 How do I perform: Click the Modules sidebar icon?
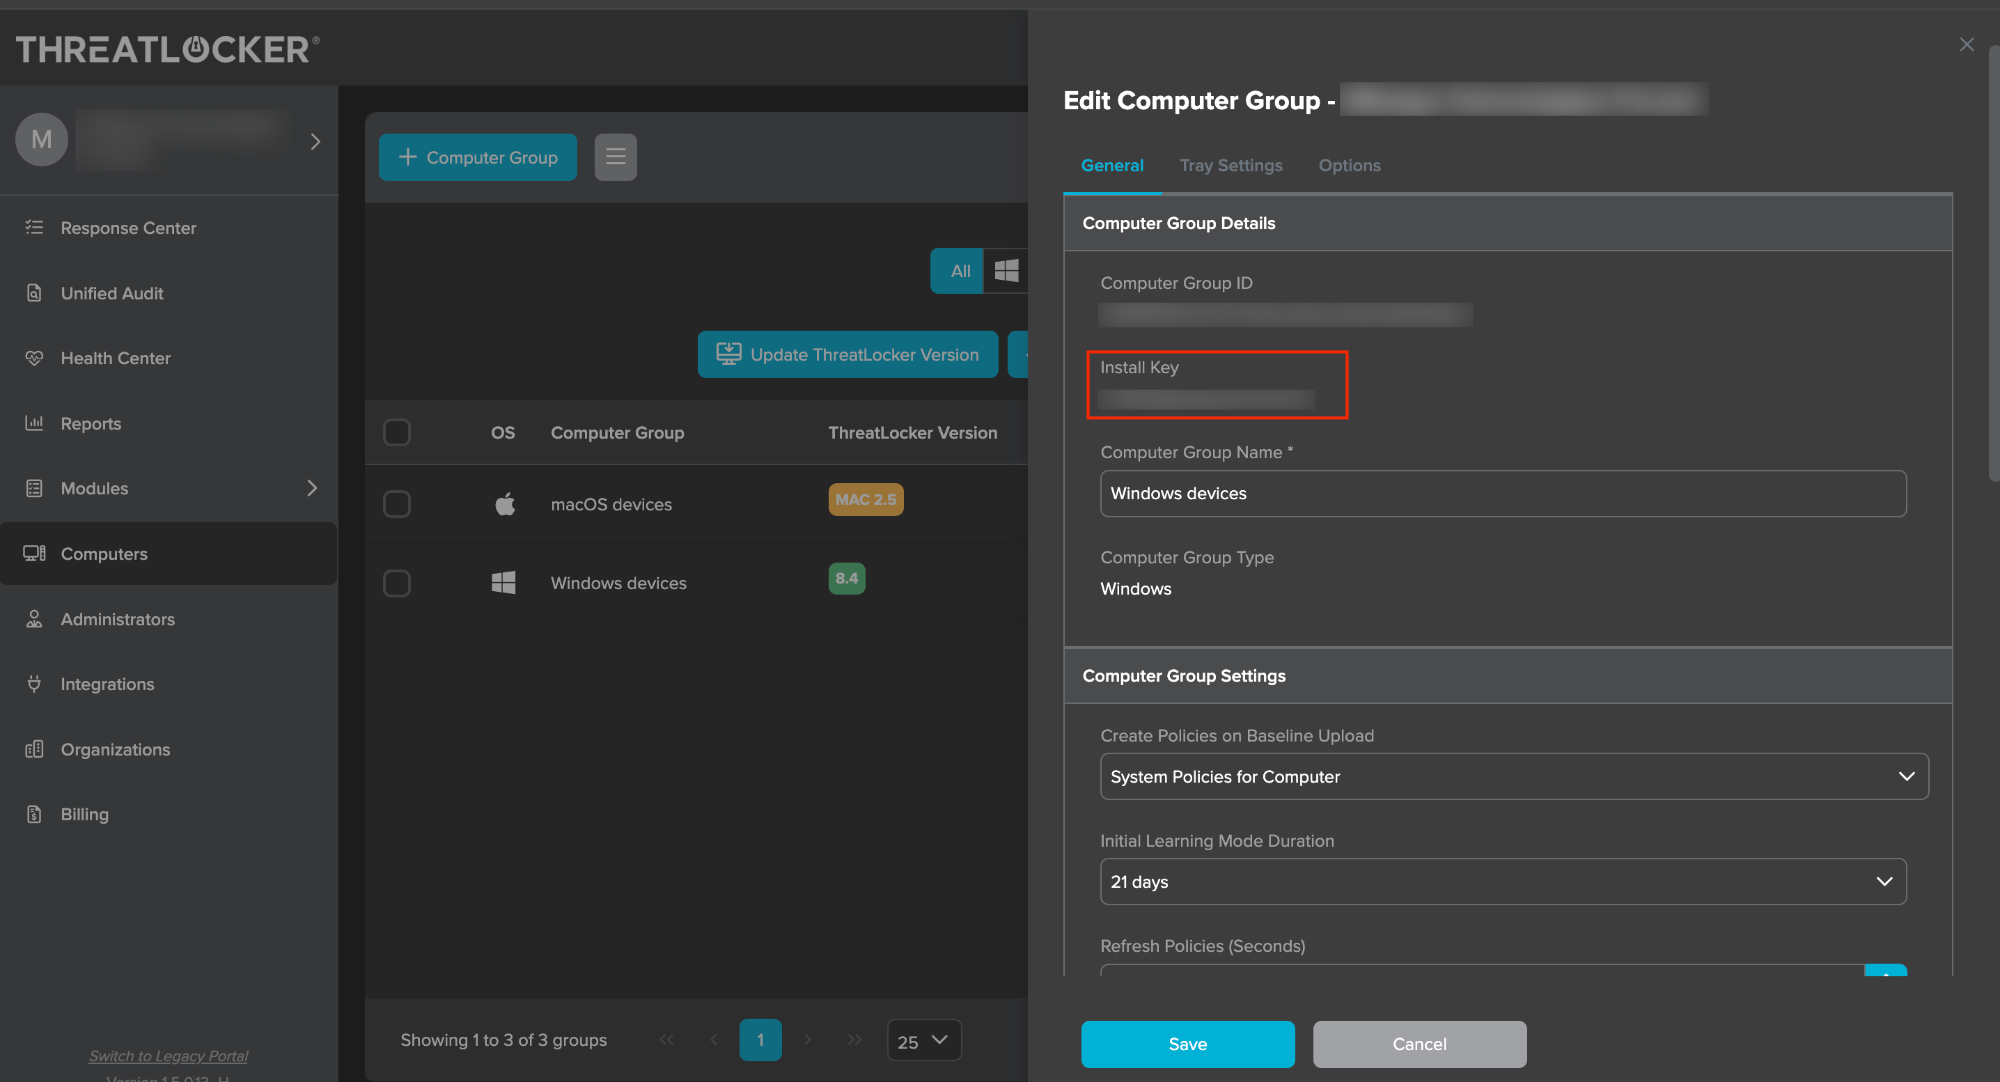[x=34, y=488]
